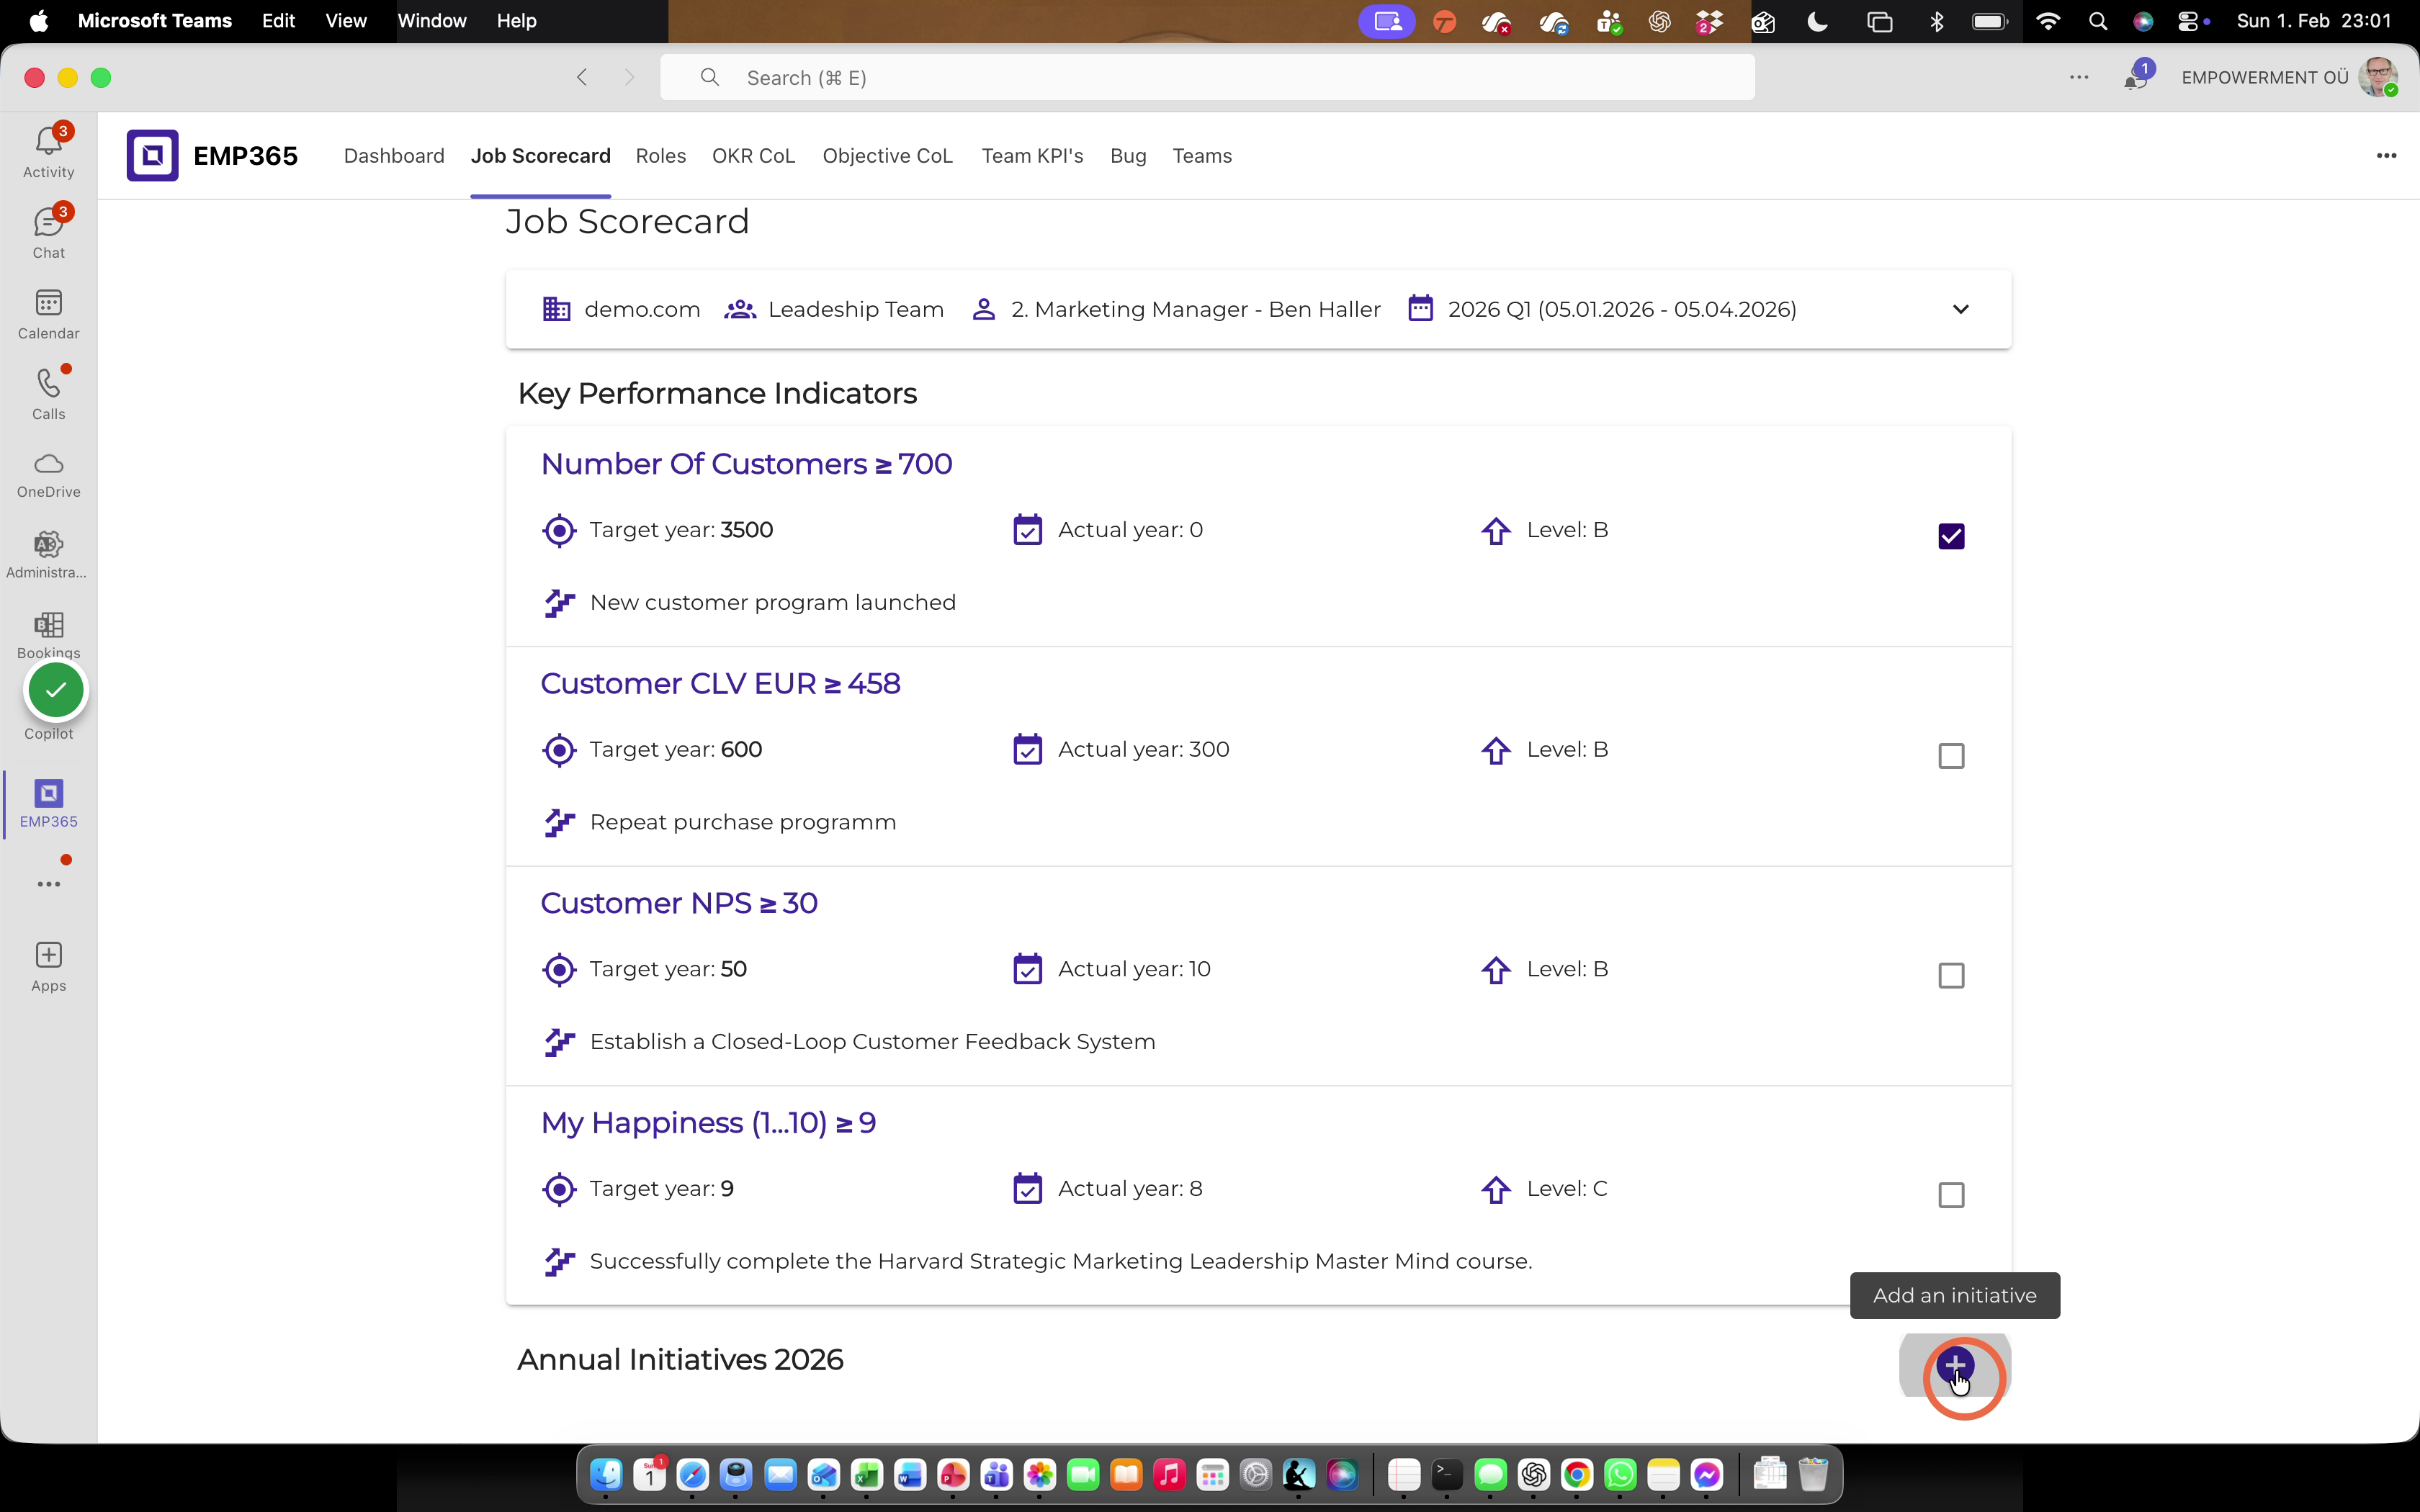This screenshot has height=1512, width=2420.
Task: Open Chat in the Teams sidebar
Action: click(x=48, y=232)
